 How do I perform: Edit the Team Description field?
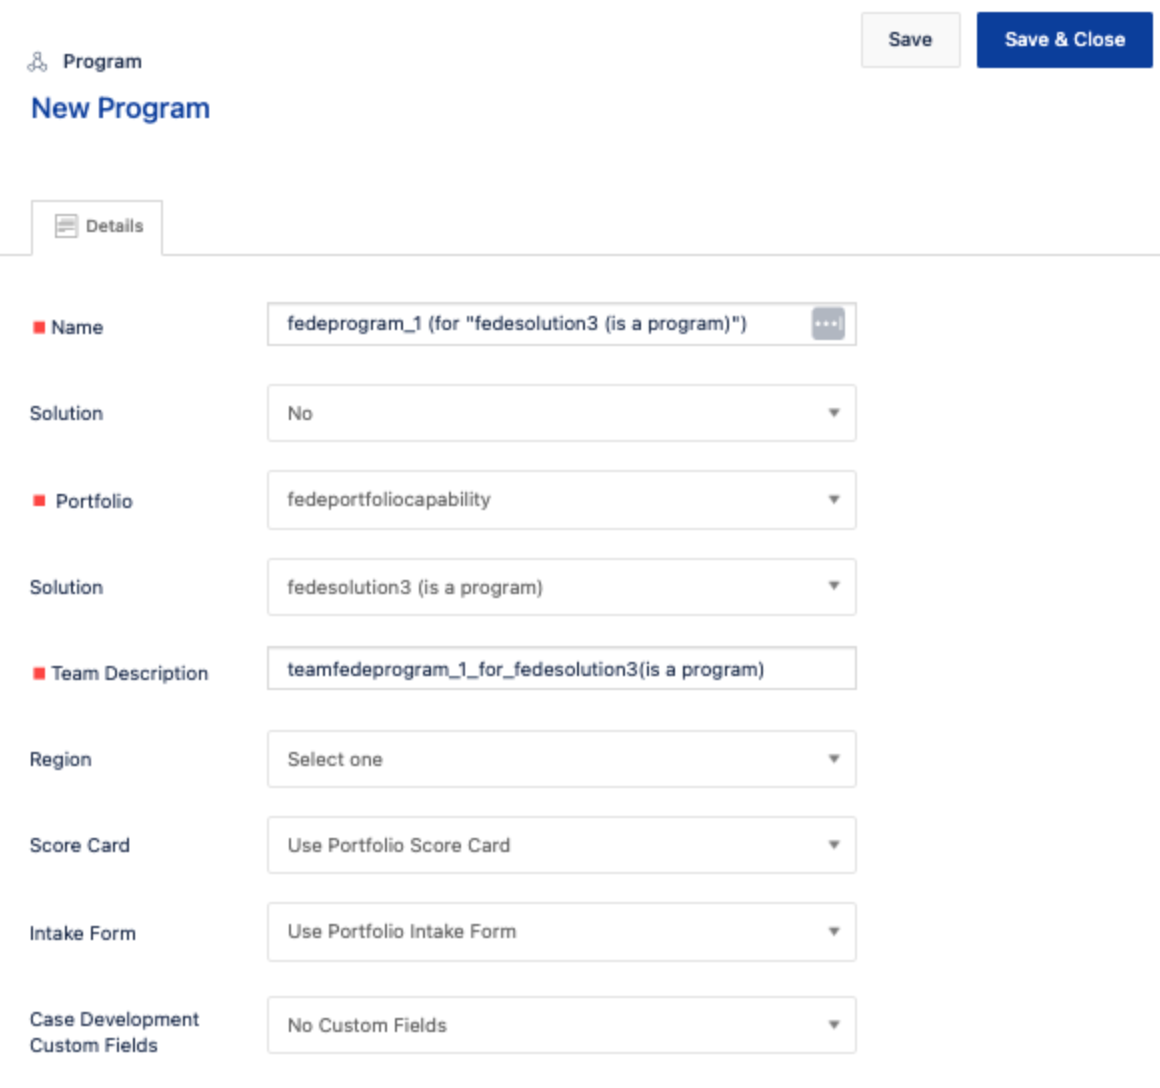[x=562, y=669]
